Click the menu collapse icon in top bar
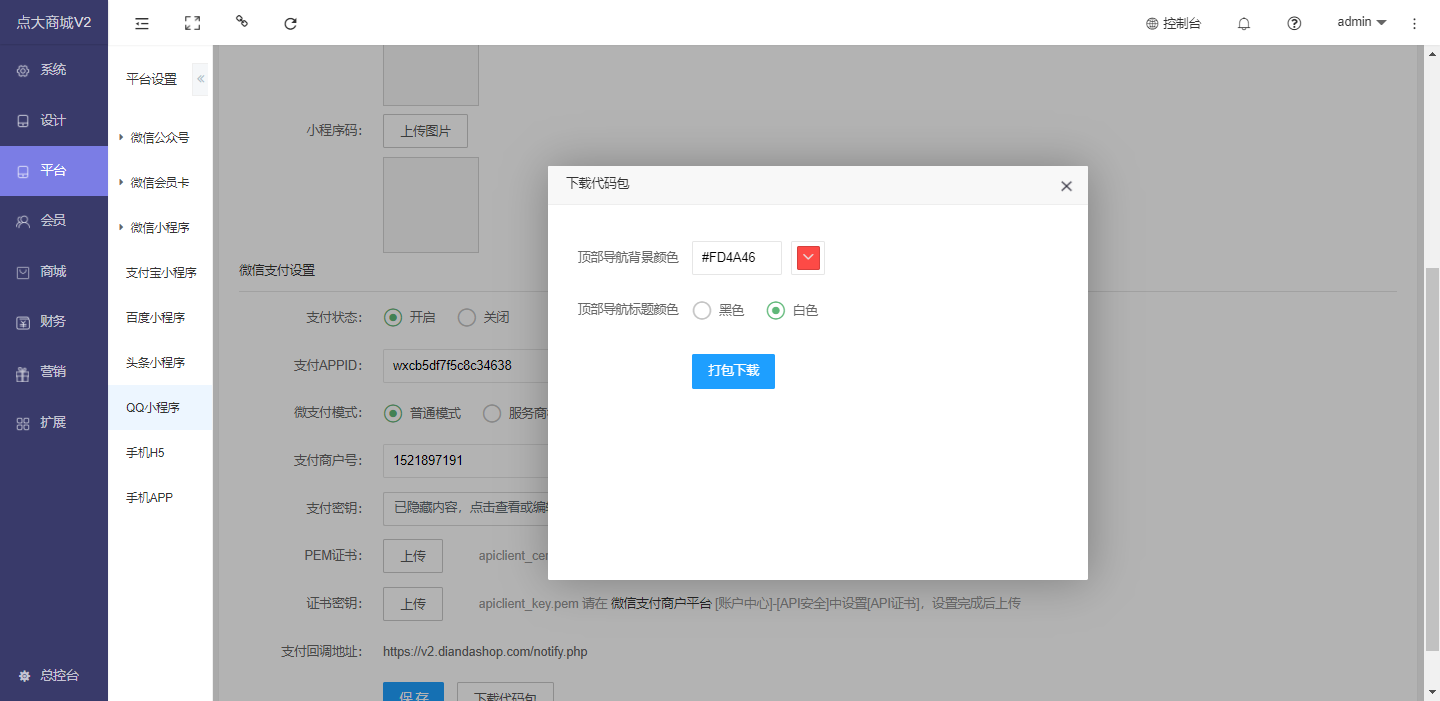This screenshot has width=1440, height=701. click(x=142, y=23)
